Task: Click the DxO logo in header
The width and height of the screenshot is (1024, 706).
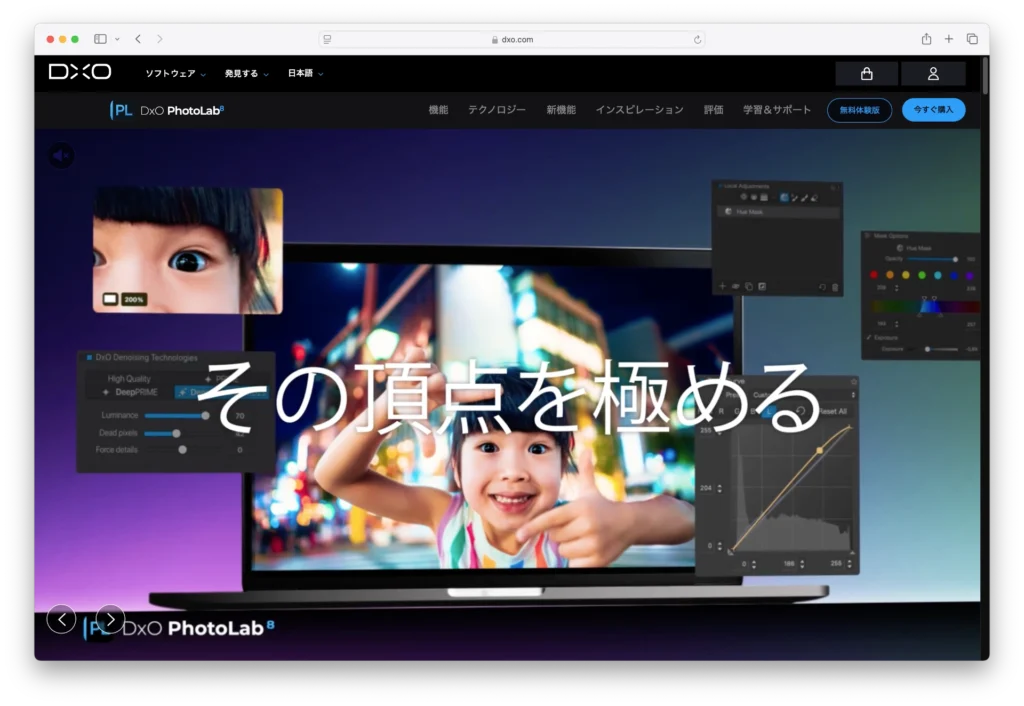Action: [80, 72]
